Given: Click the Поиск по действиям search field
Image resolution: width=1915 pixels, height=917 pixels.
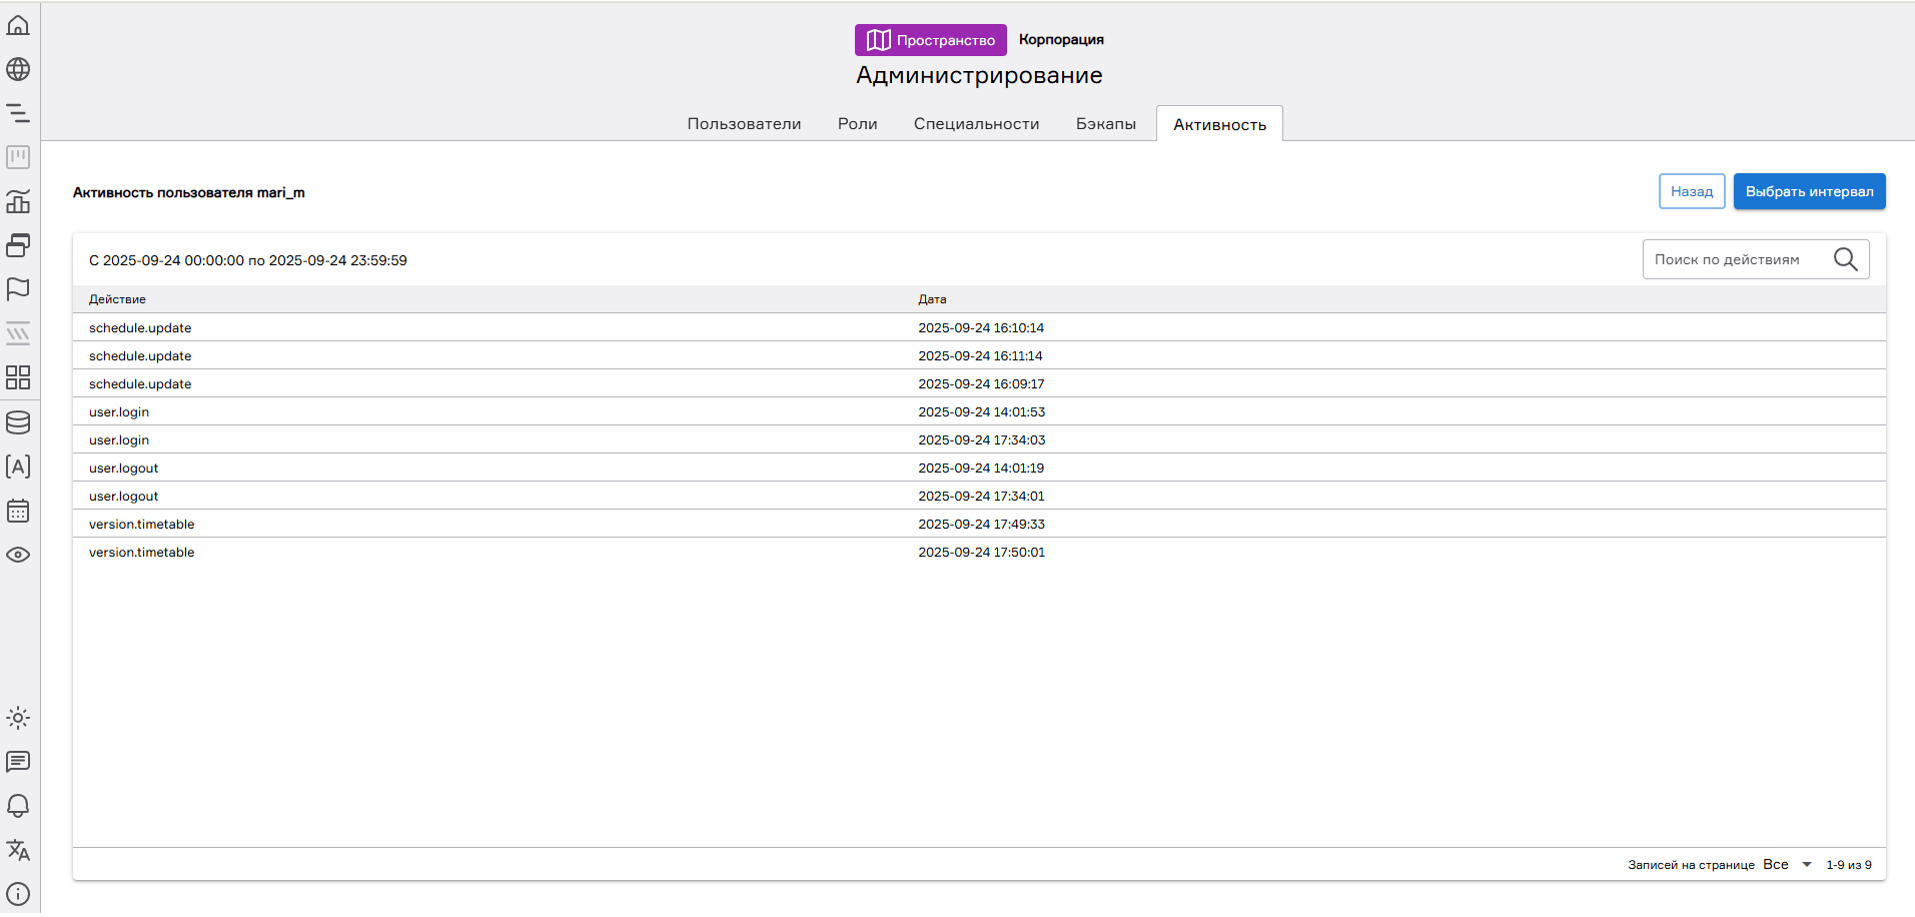Looking at the screenshot, I should tap(1735, 260).
